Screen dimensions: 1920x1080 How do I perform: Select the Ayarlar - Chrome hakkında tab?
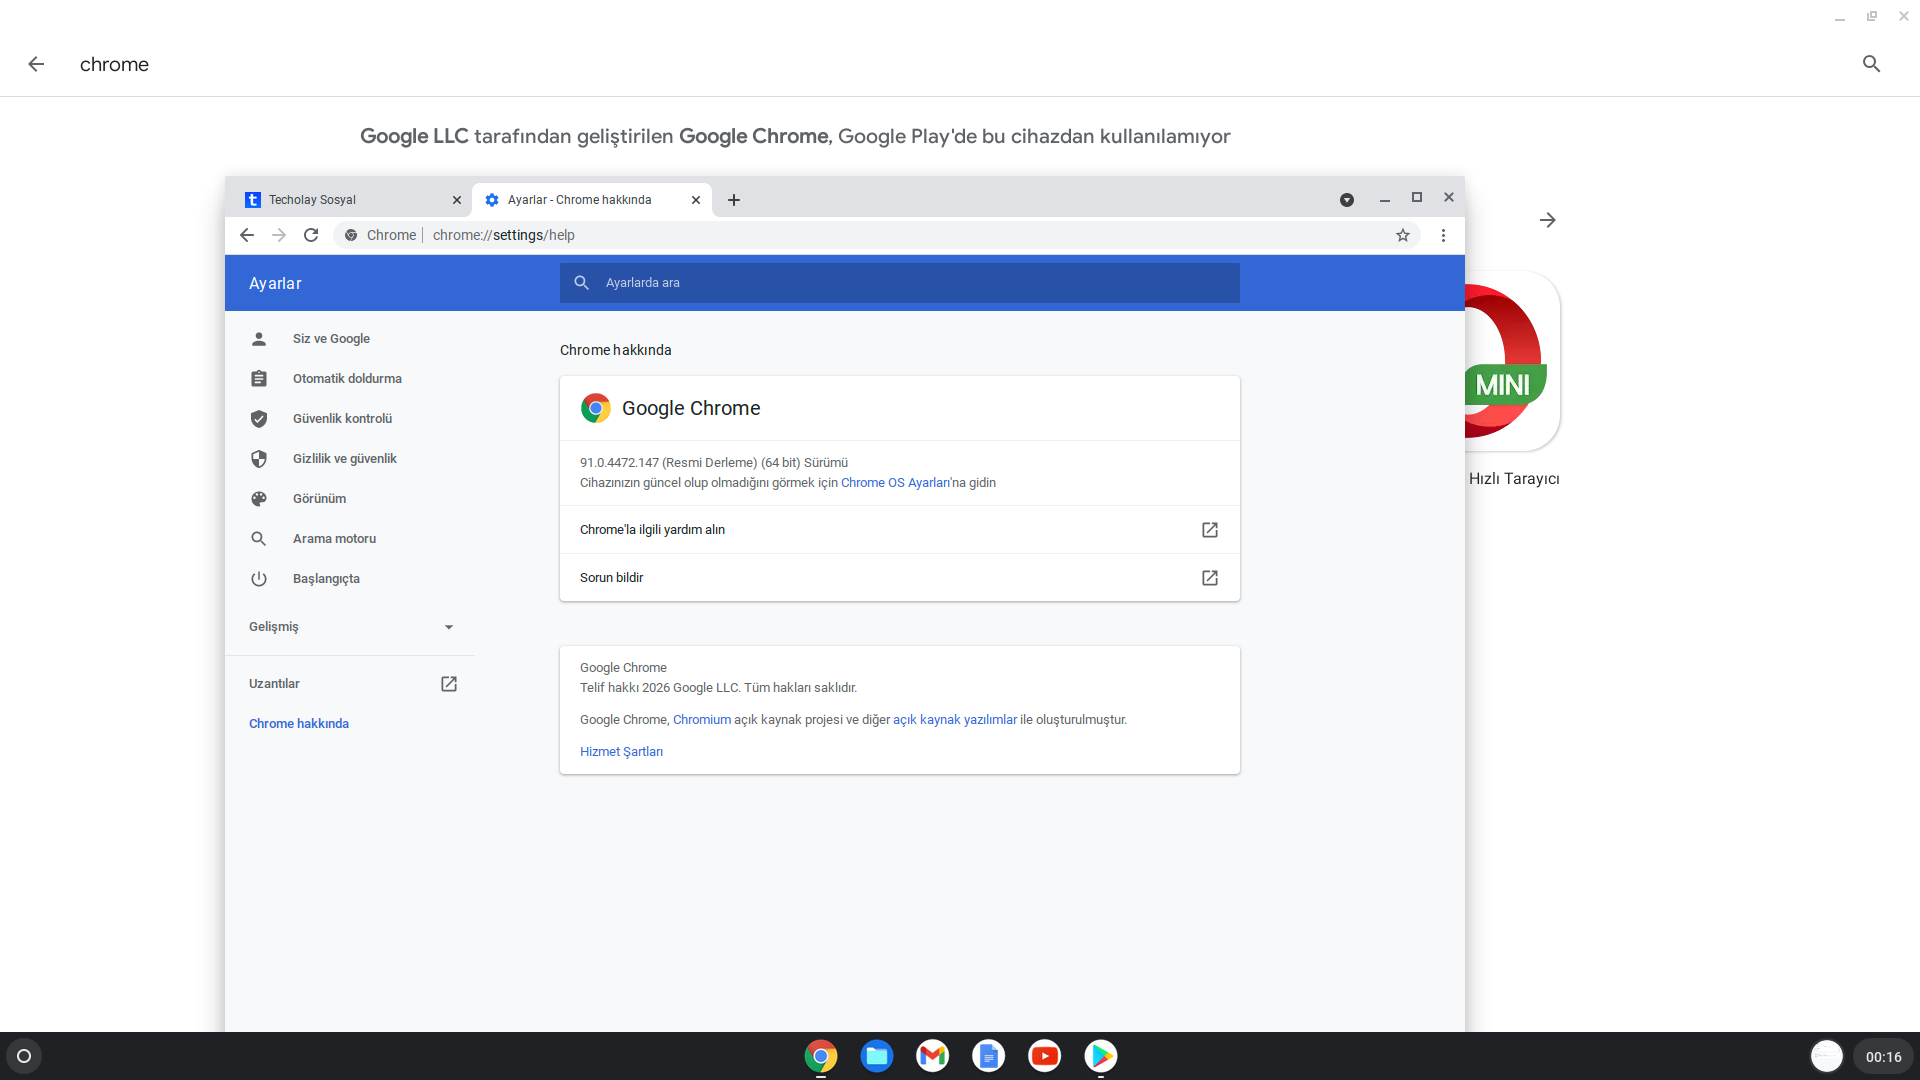[592, 200]
